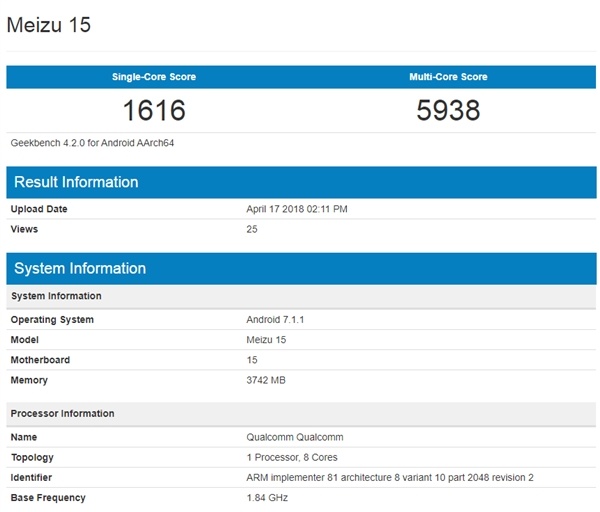Click the Motherboard label
This screenshot has height=512, width=600.
coord(40,360)
